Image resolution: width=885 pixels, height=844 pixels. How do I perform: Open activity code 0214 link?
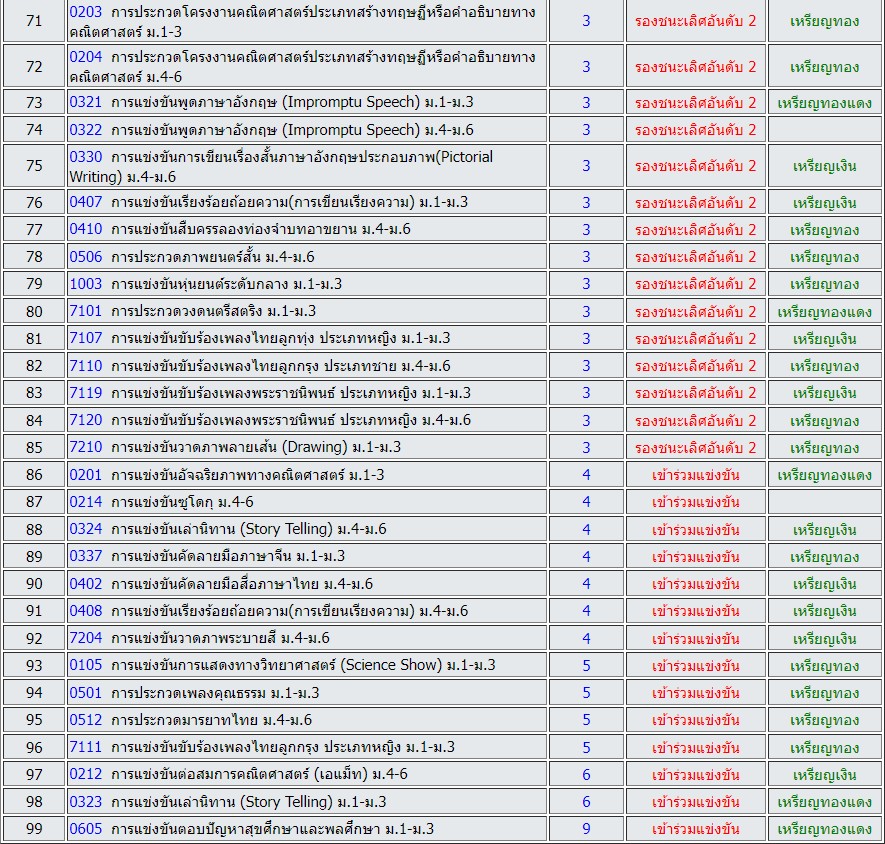coord(85,502)
